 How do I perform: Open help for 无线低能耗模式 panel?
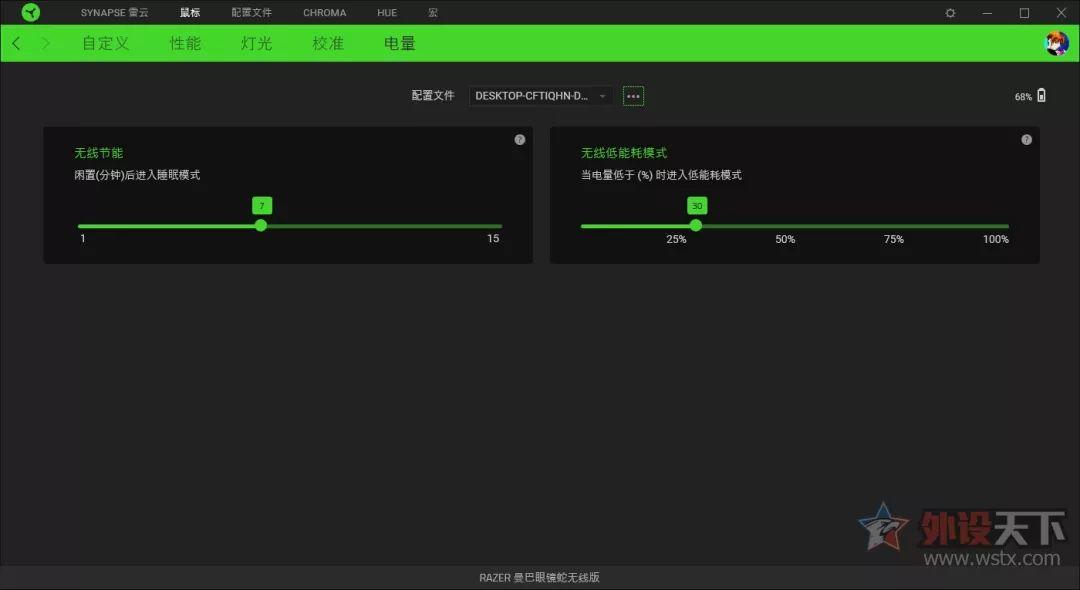1026,140
